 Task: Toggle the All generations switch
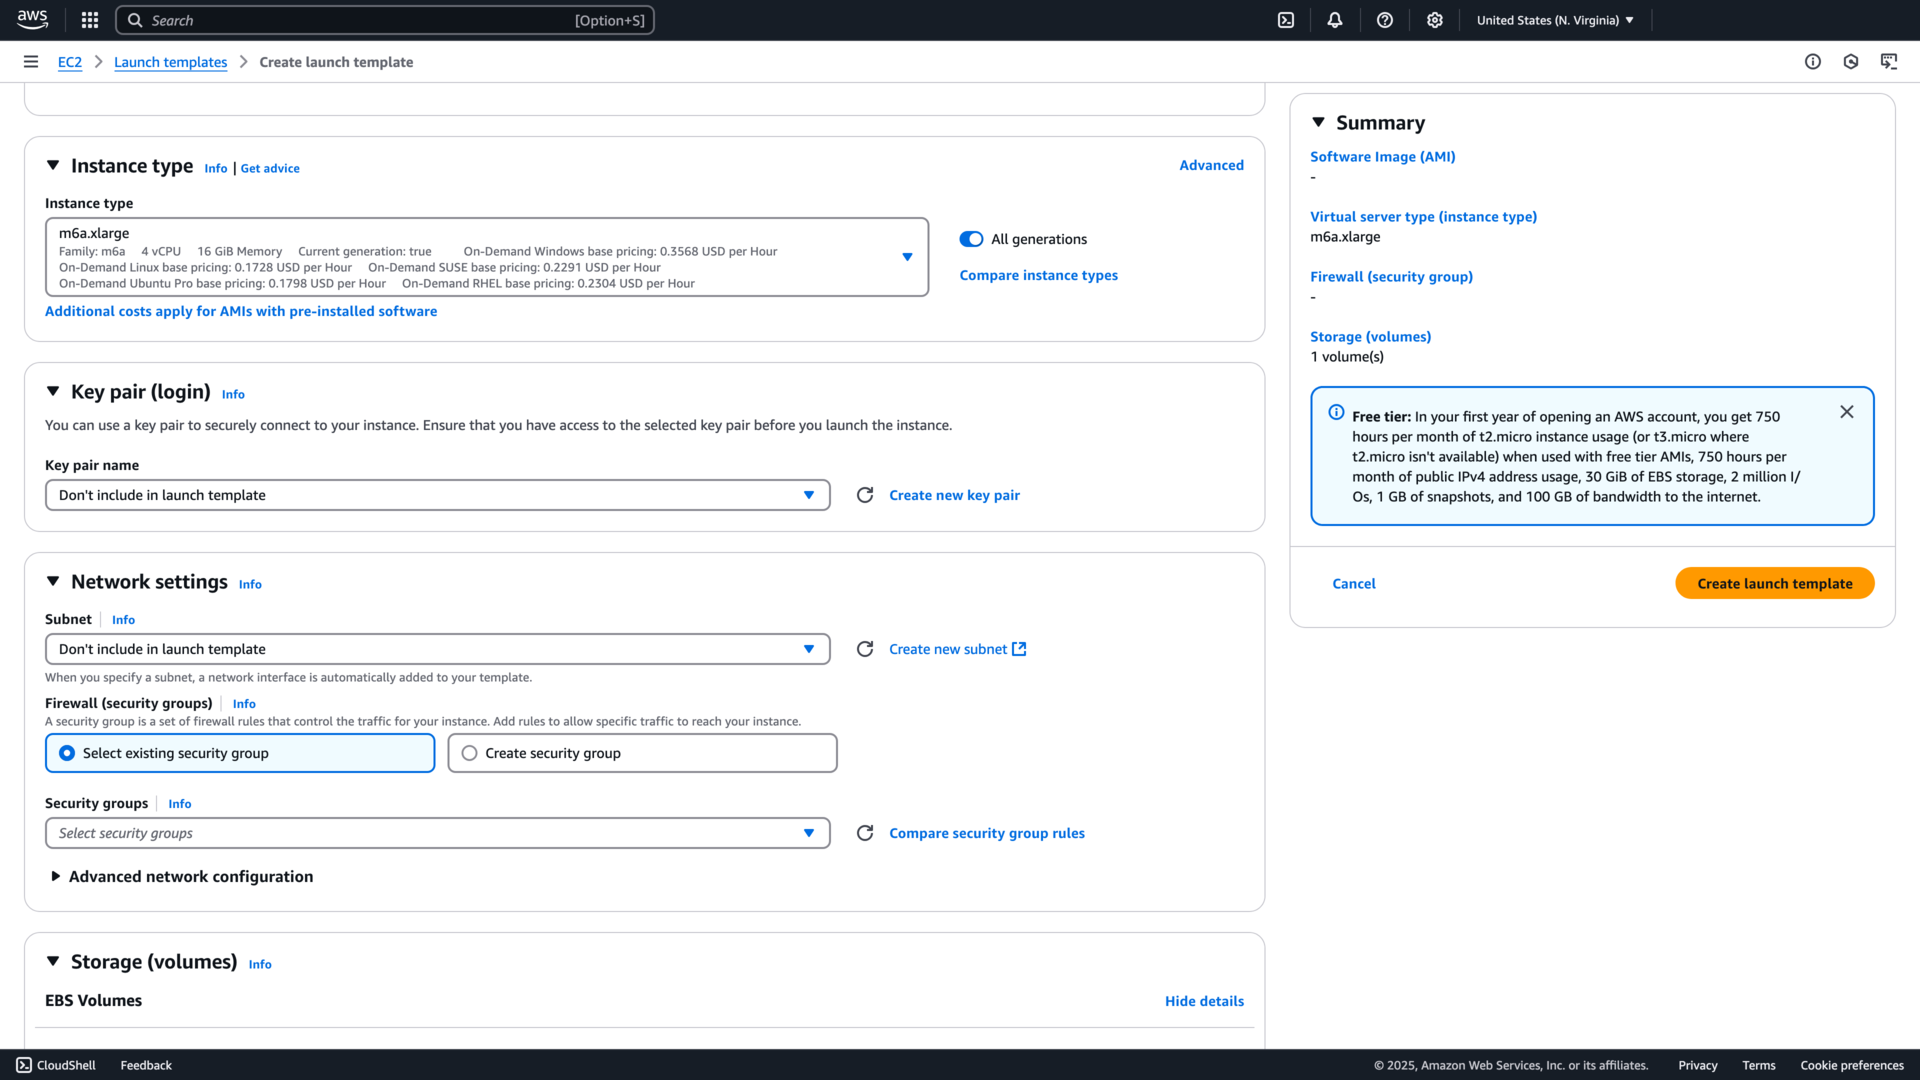click(971, 239)
